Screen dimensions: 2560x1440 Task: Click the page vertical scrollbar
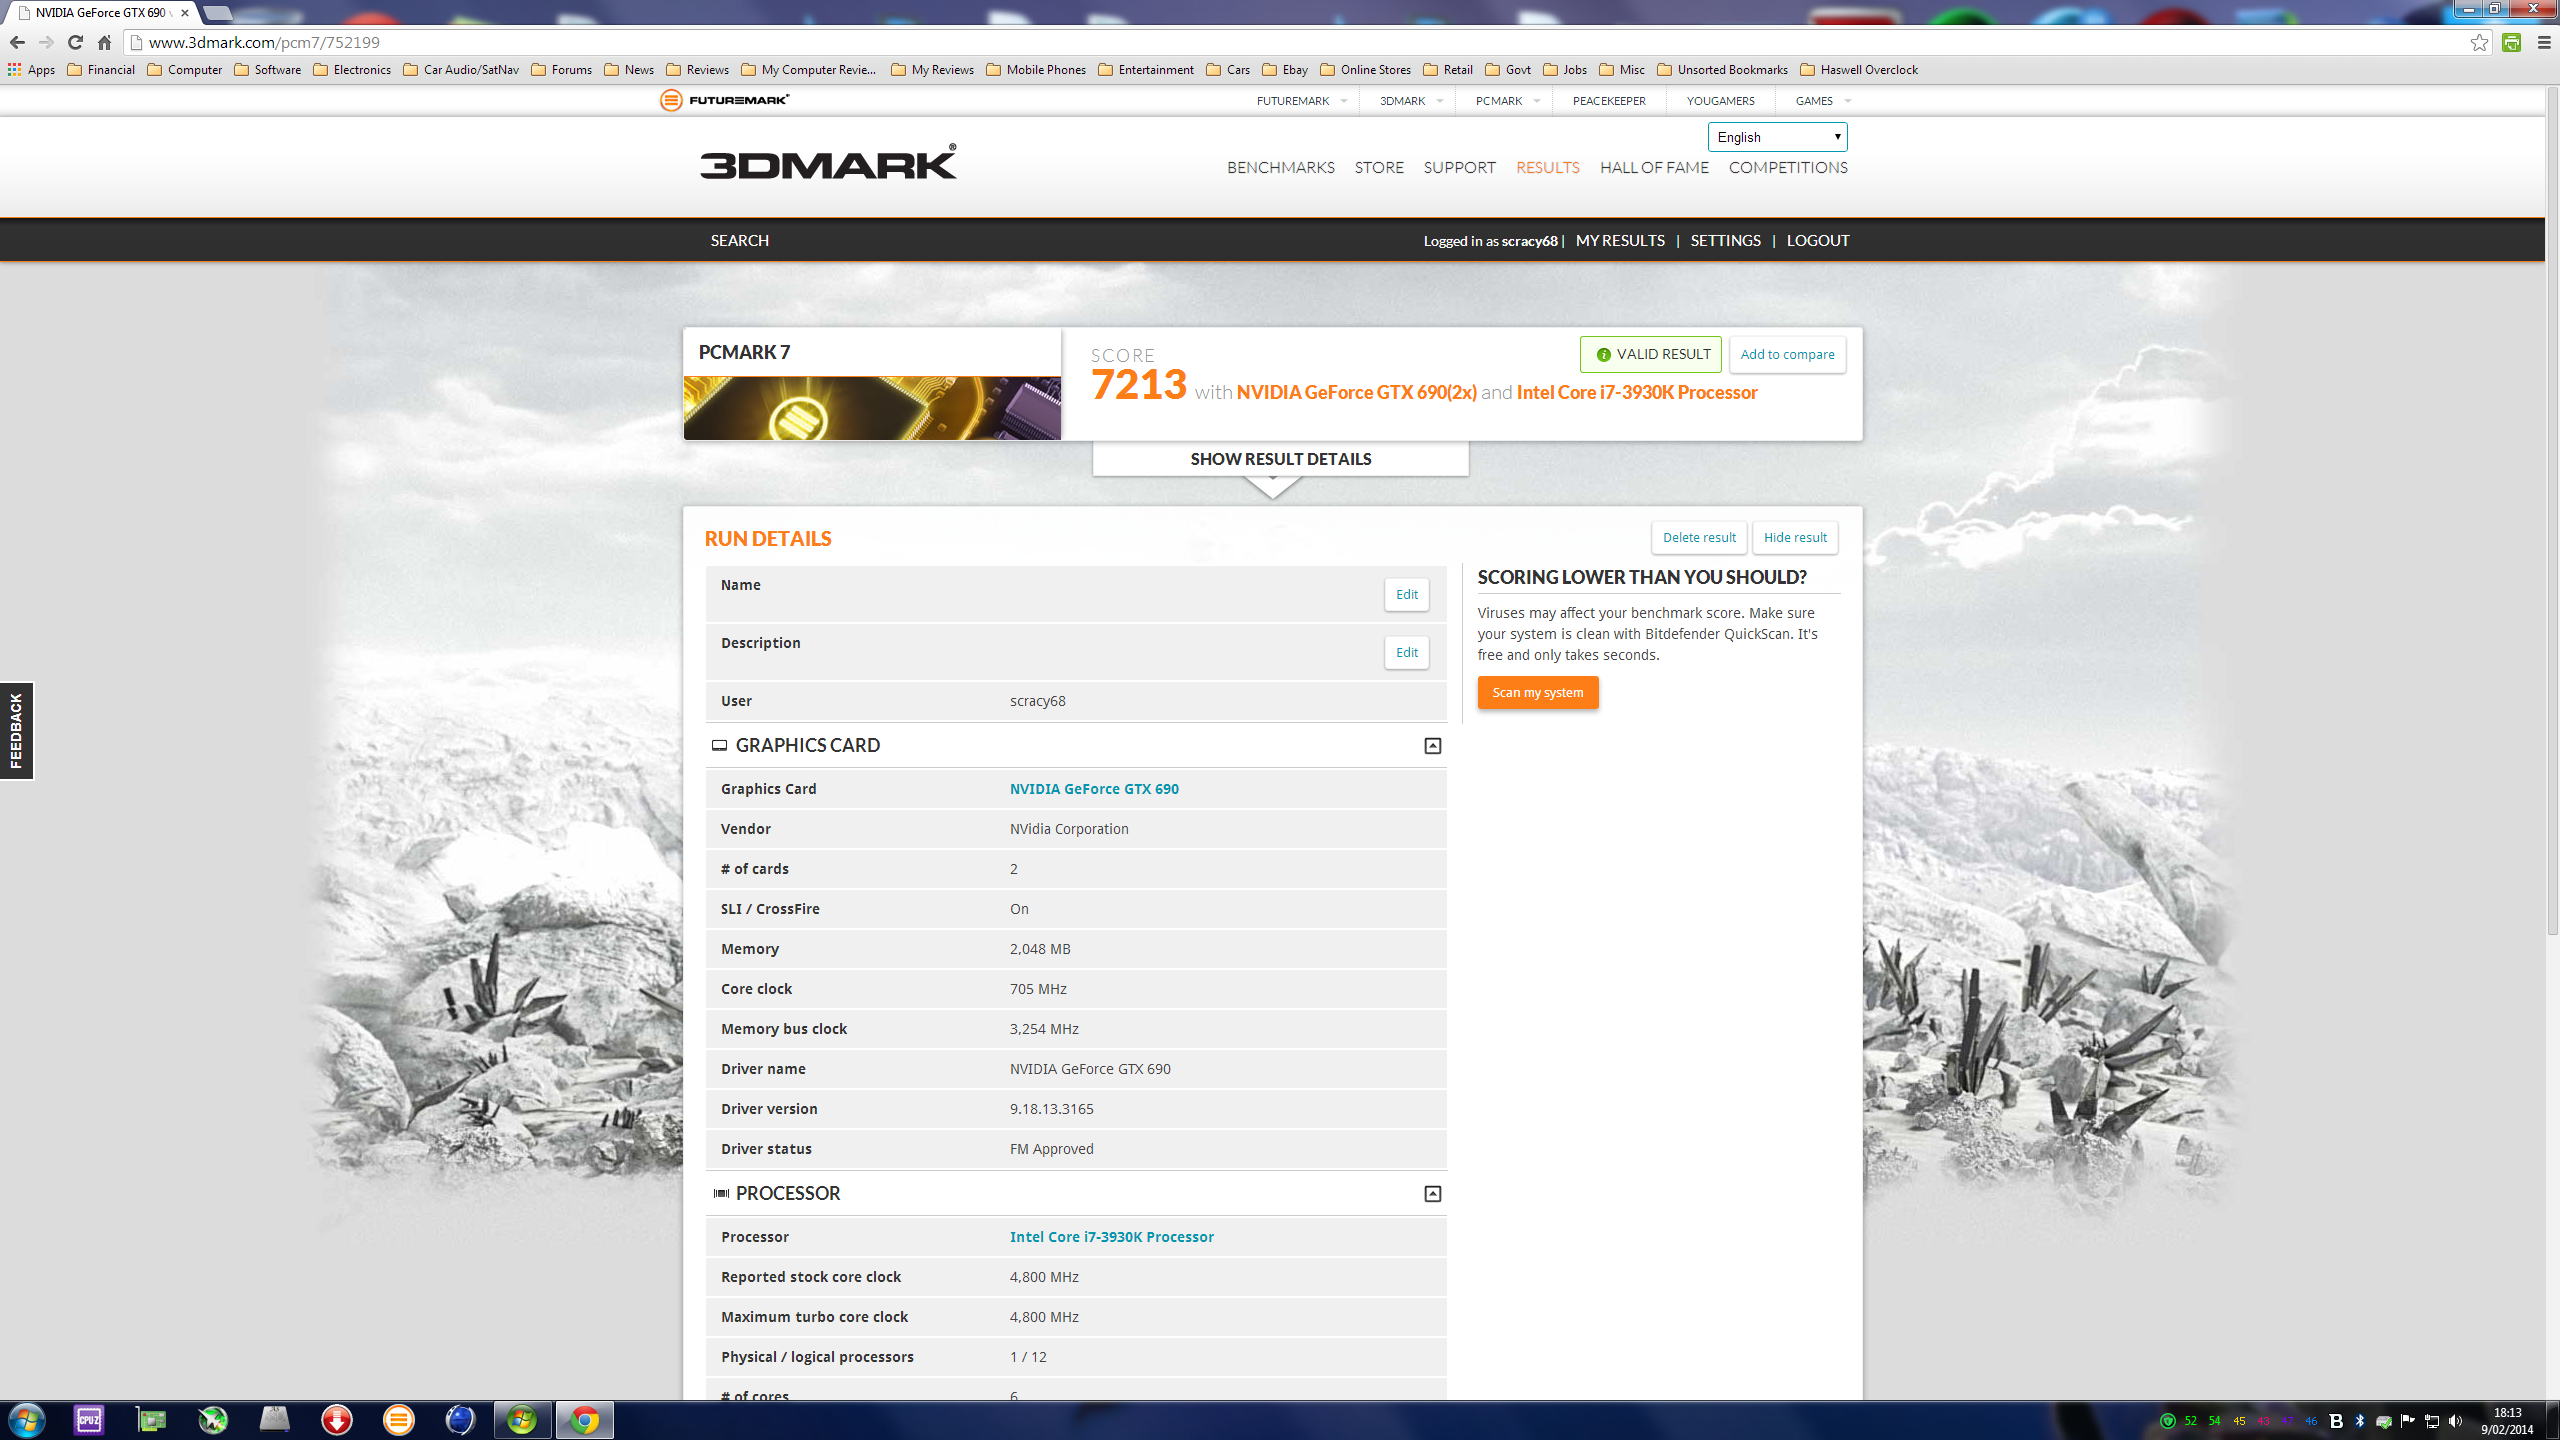tap(2551, 510)
